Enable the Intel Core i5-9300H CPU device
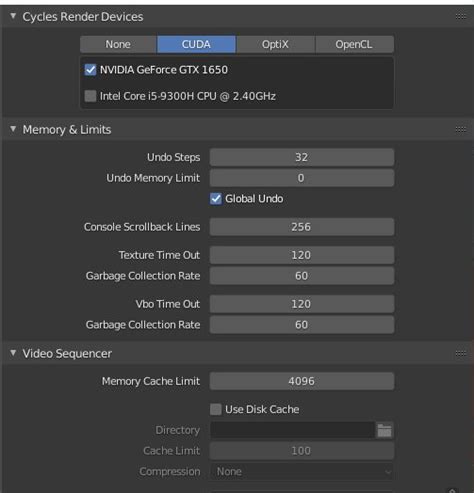The image size is (474, 493). coord(90,96)
